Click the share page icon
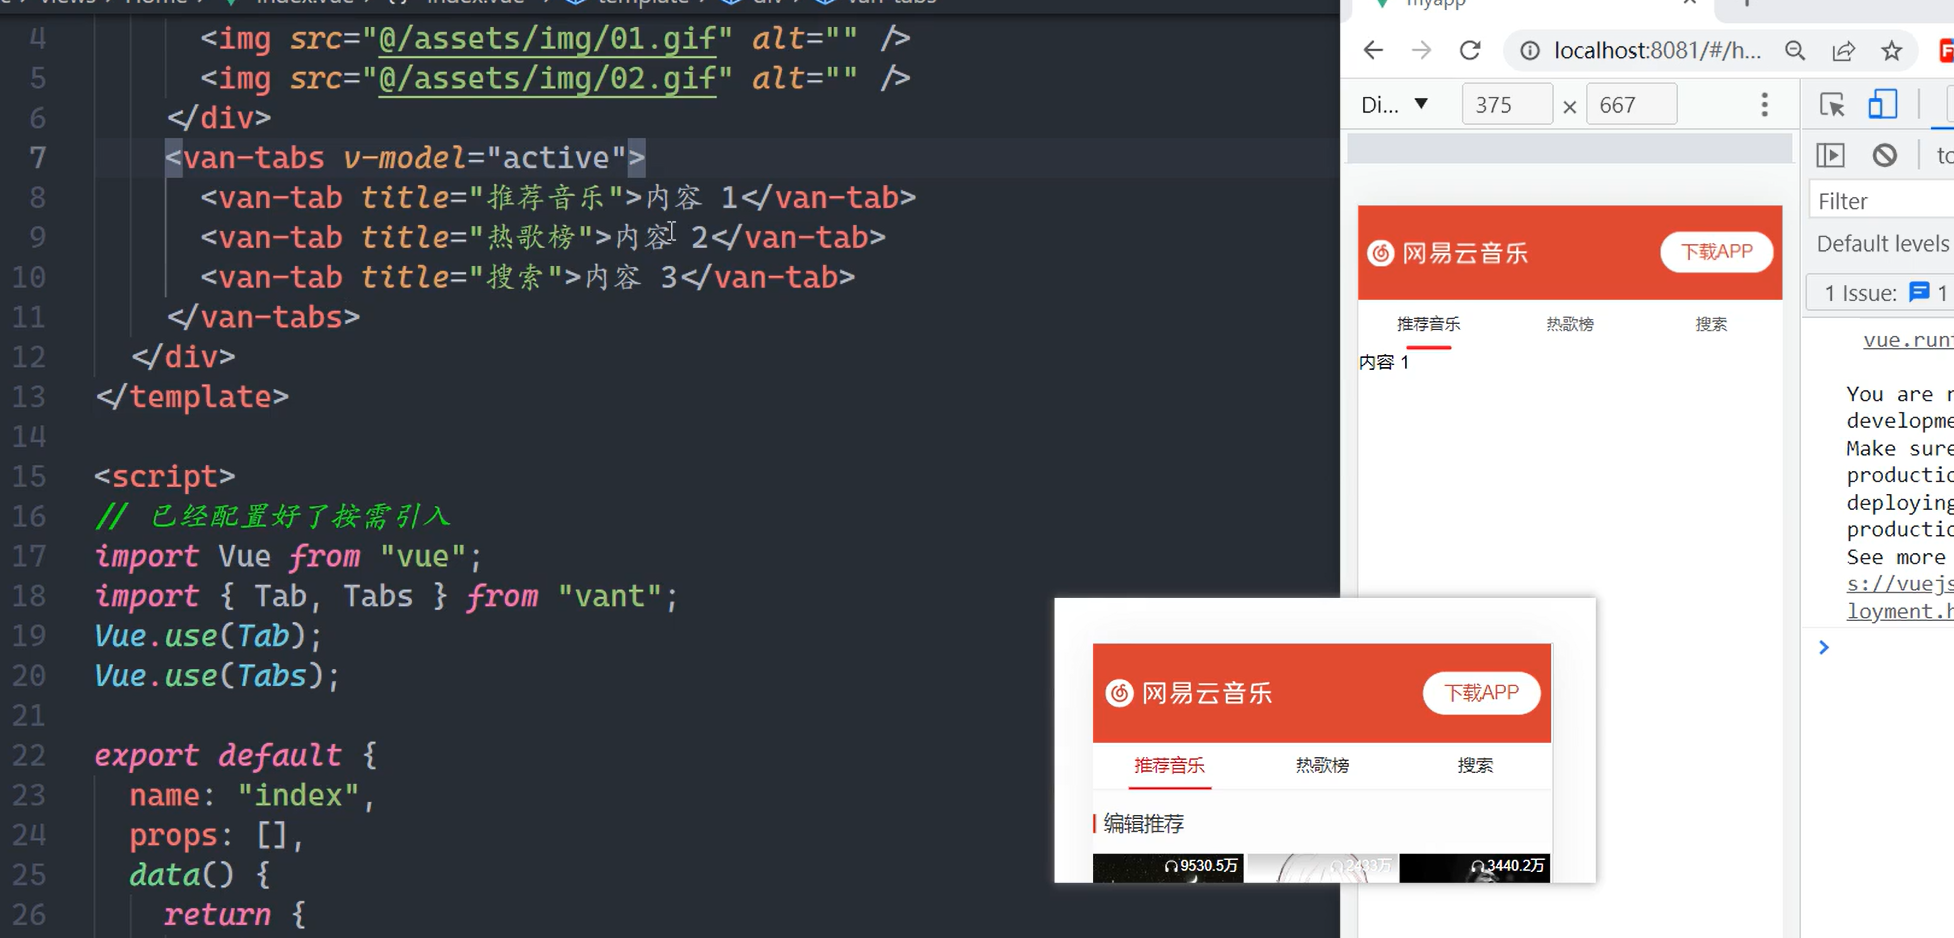This screenshot has height=938, width=1954. (x=1843, y=50)
